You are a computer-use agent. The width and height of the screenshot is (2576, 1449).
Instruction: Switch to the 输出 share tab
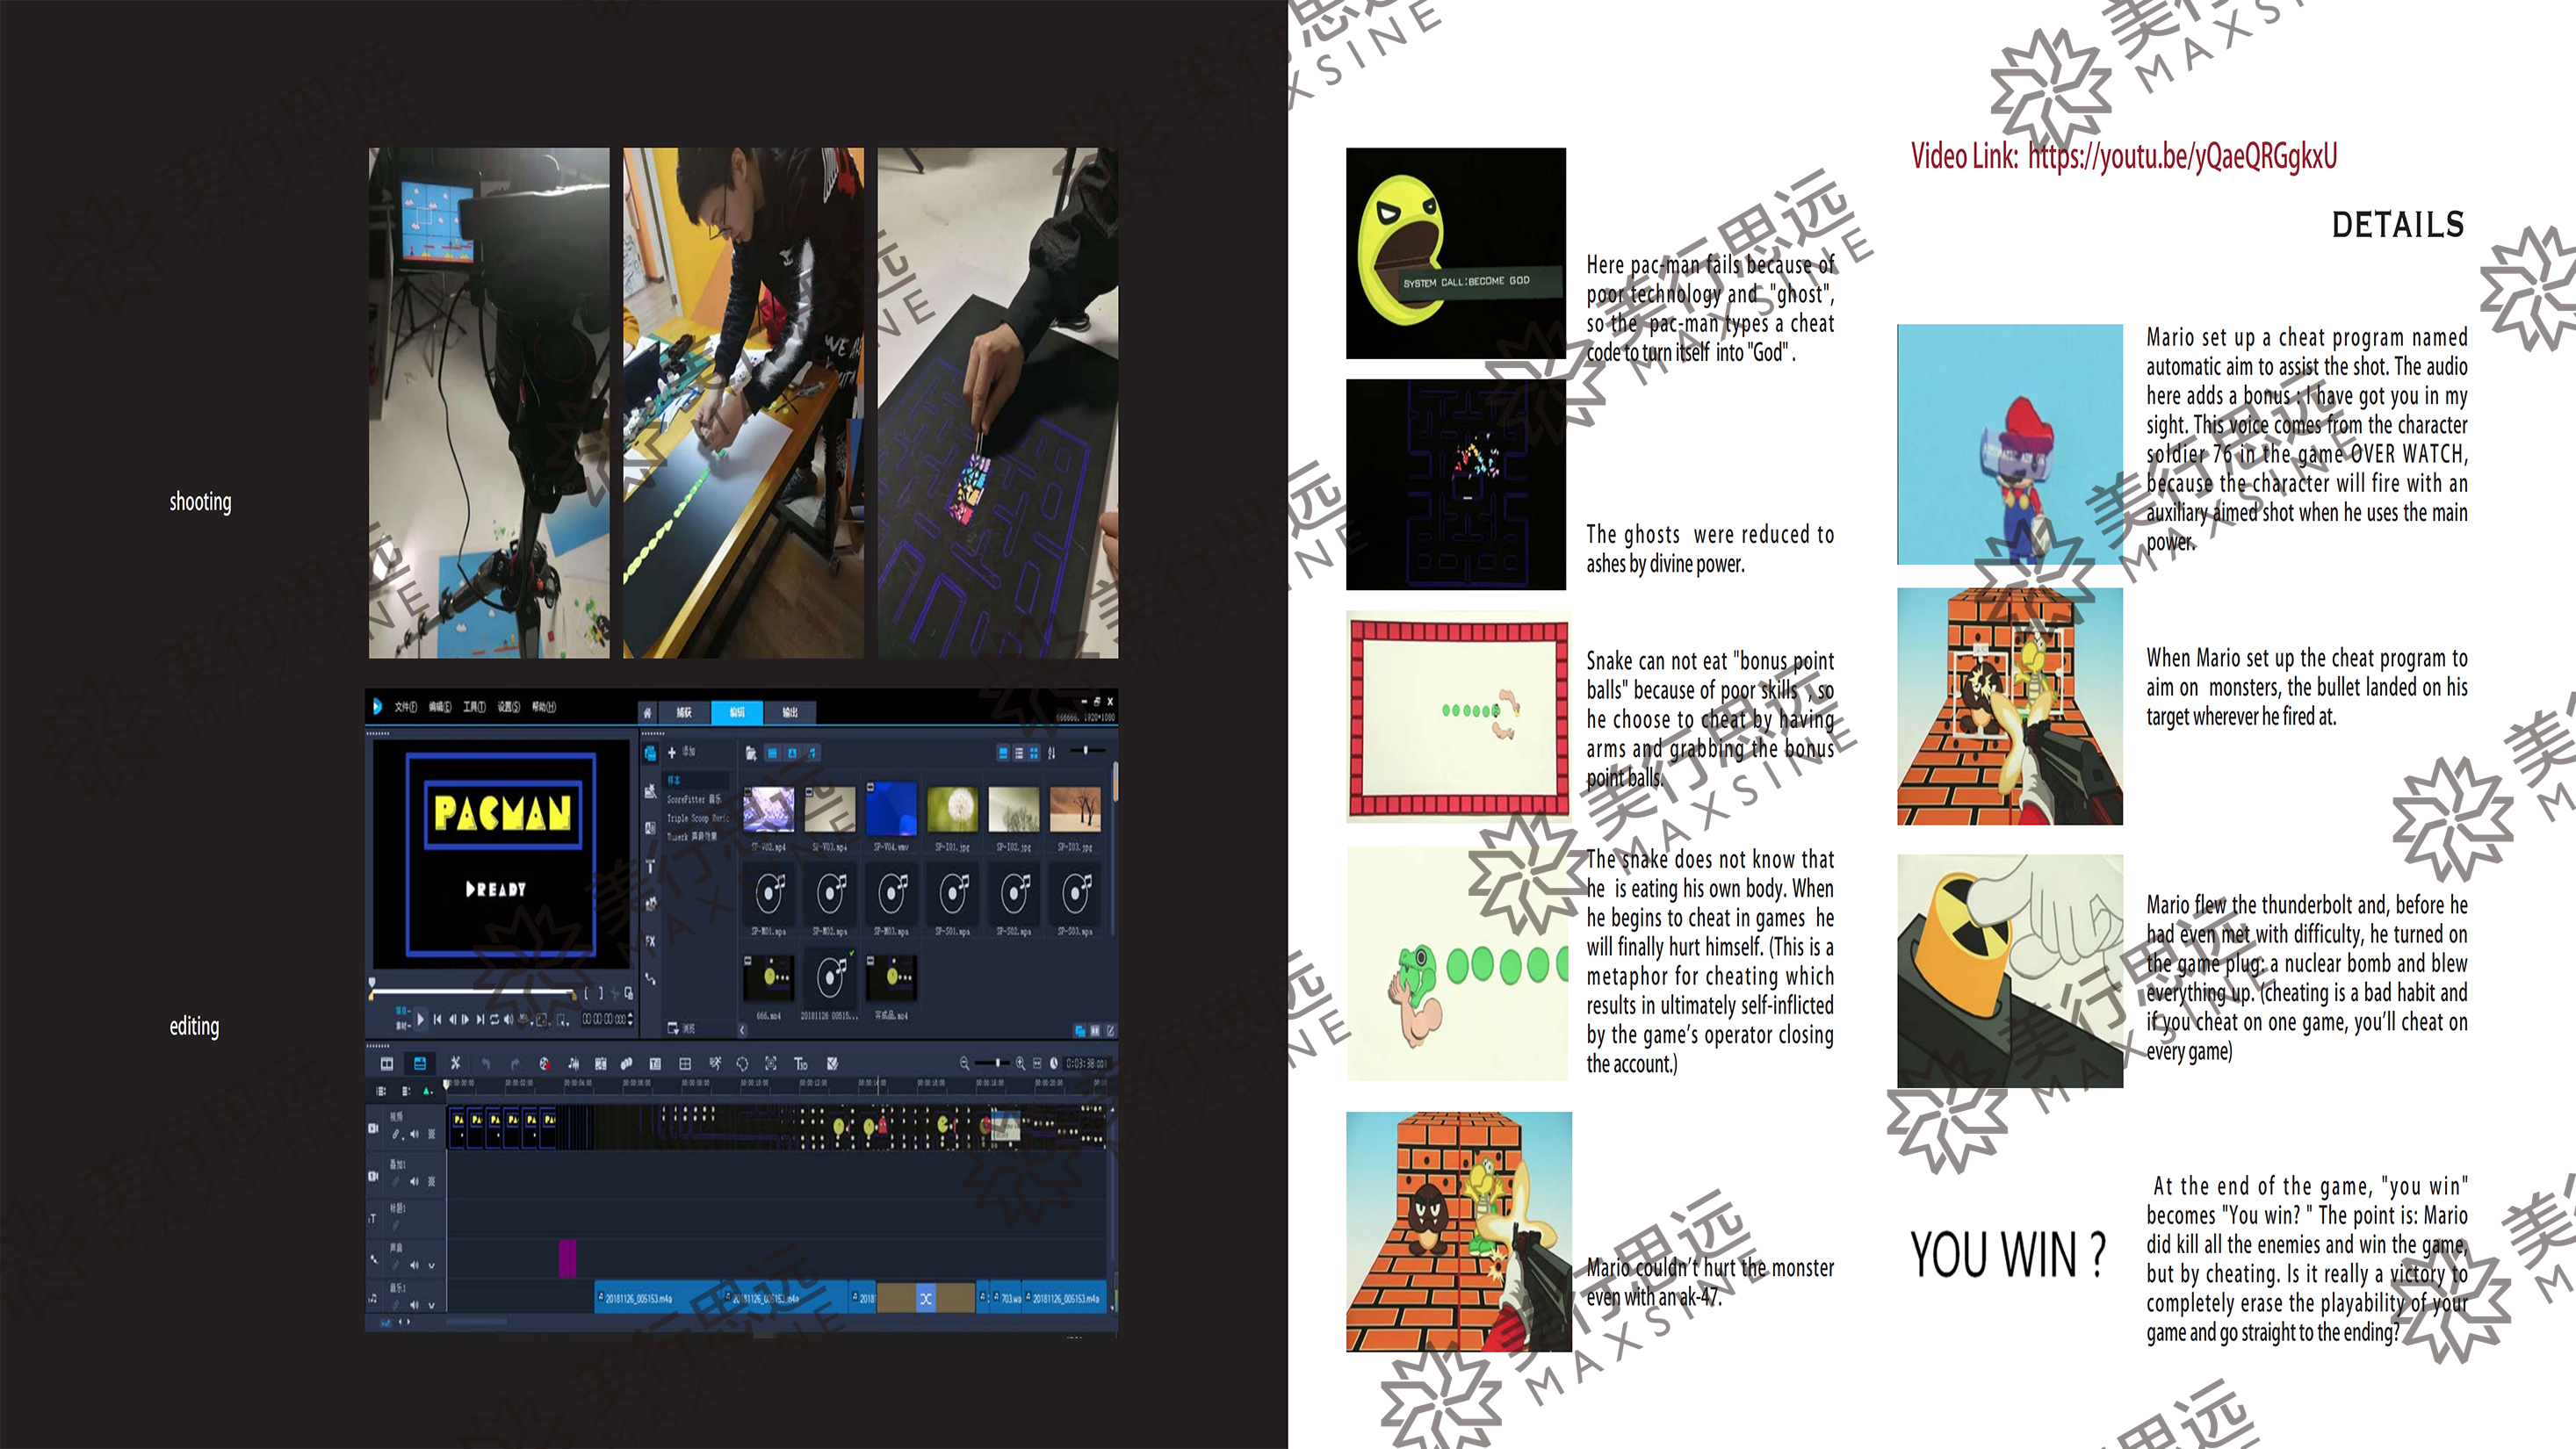790,713
